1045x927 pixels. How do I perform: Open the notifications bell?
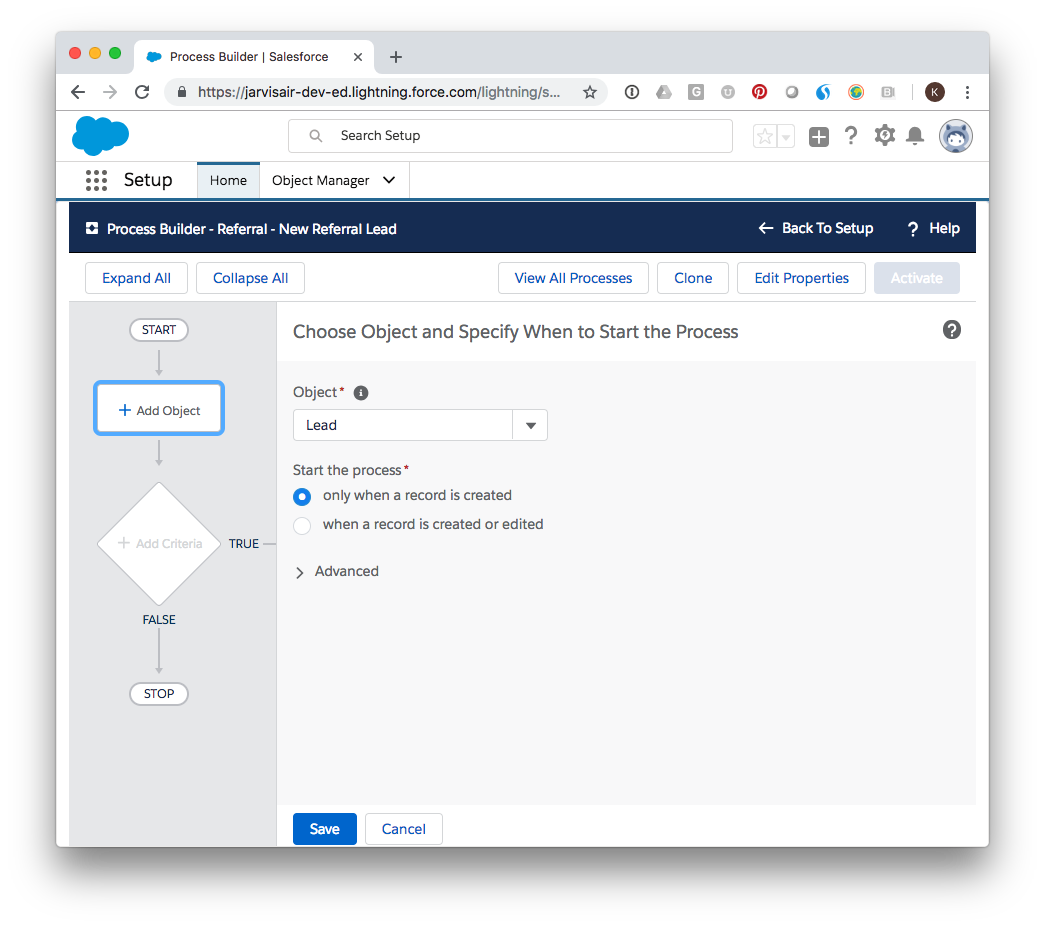tap(915, 136)
